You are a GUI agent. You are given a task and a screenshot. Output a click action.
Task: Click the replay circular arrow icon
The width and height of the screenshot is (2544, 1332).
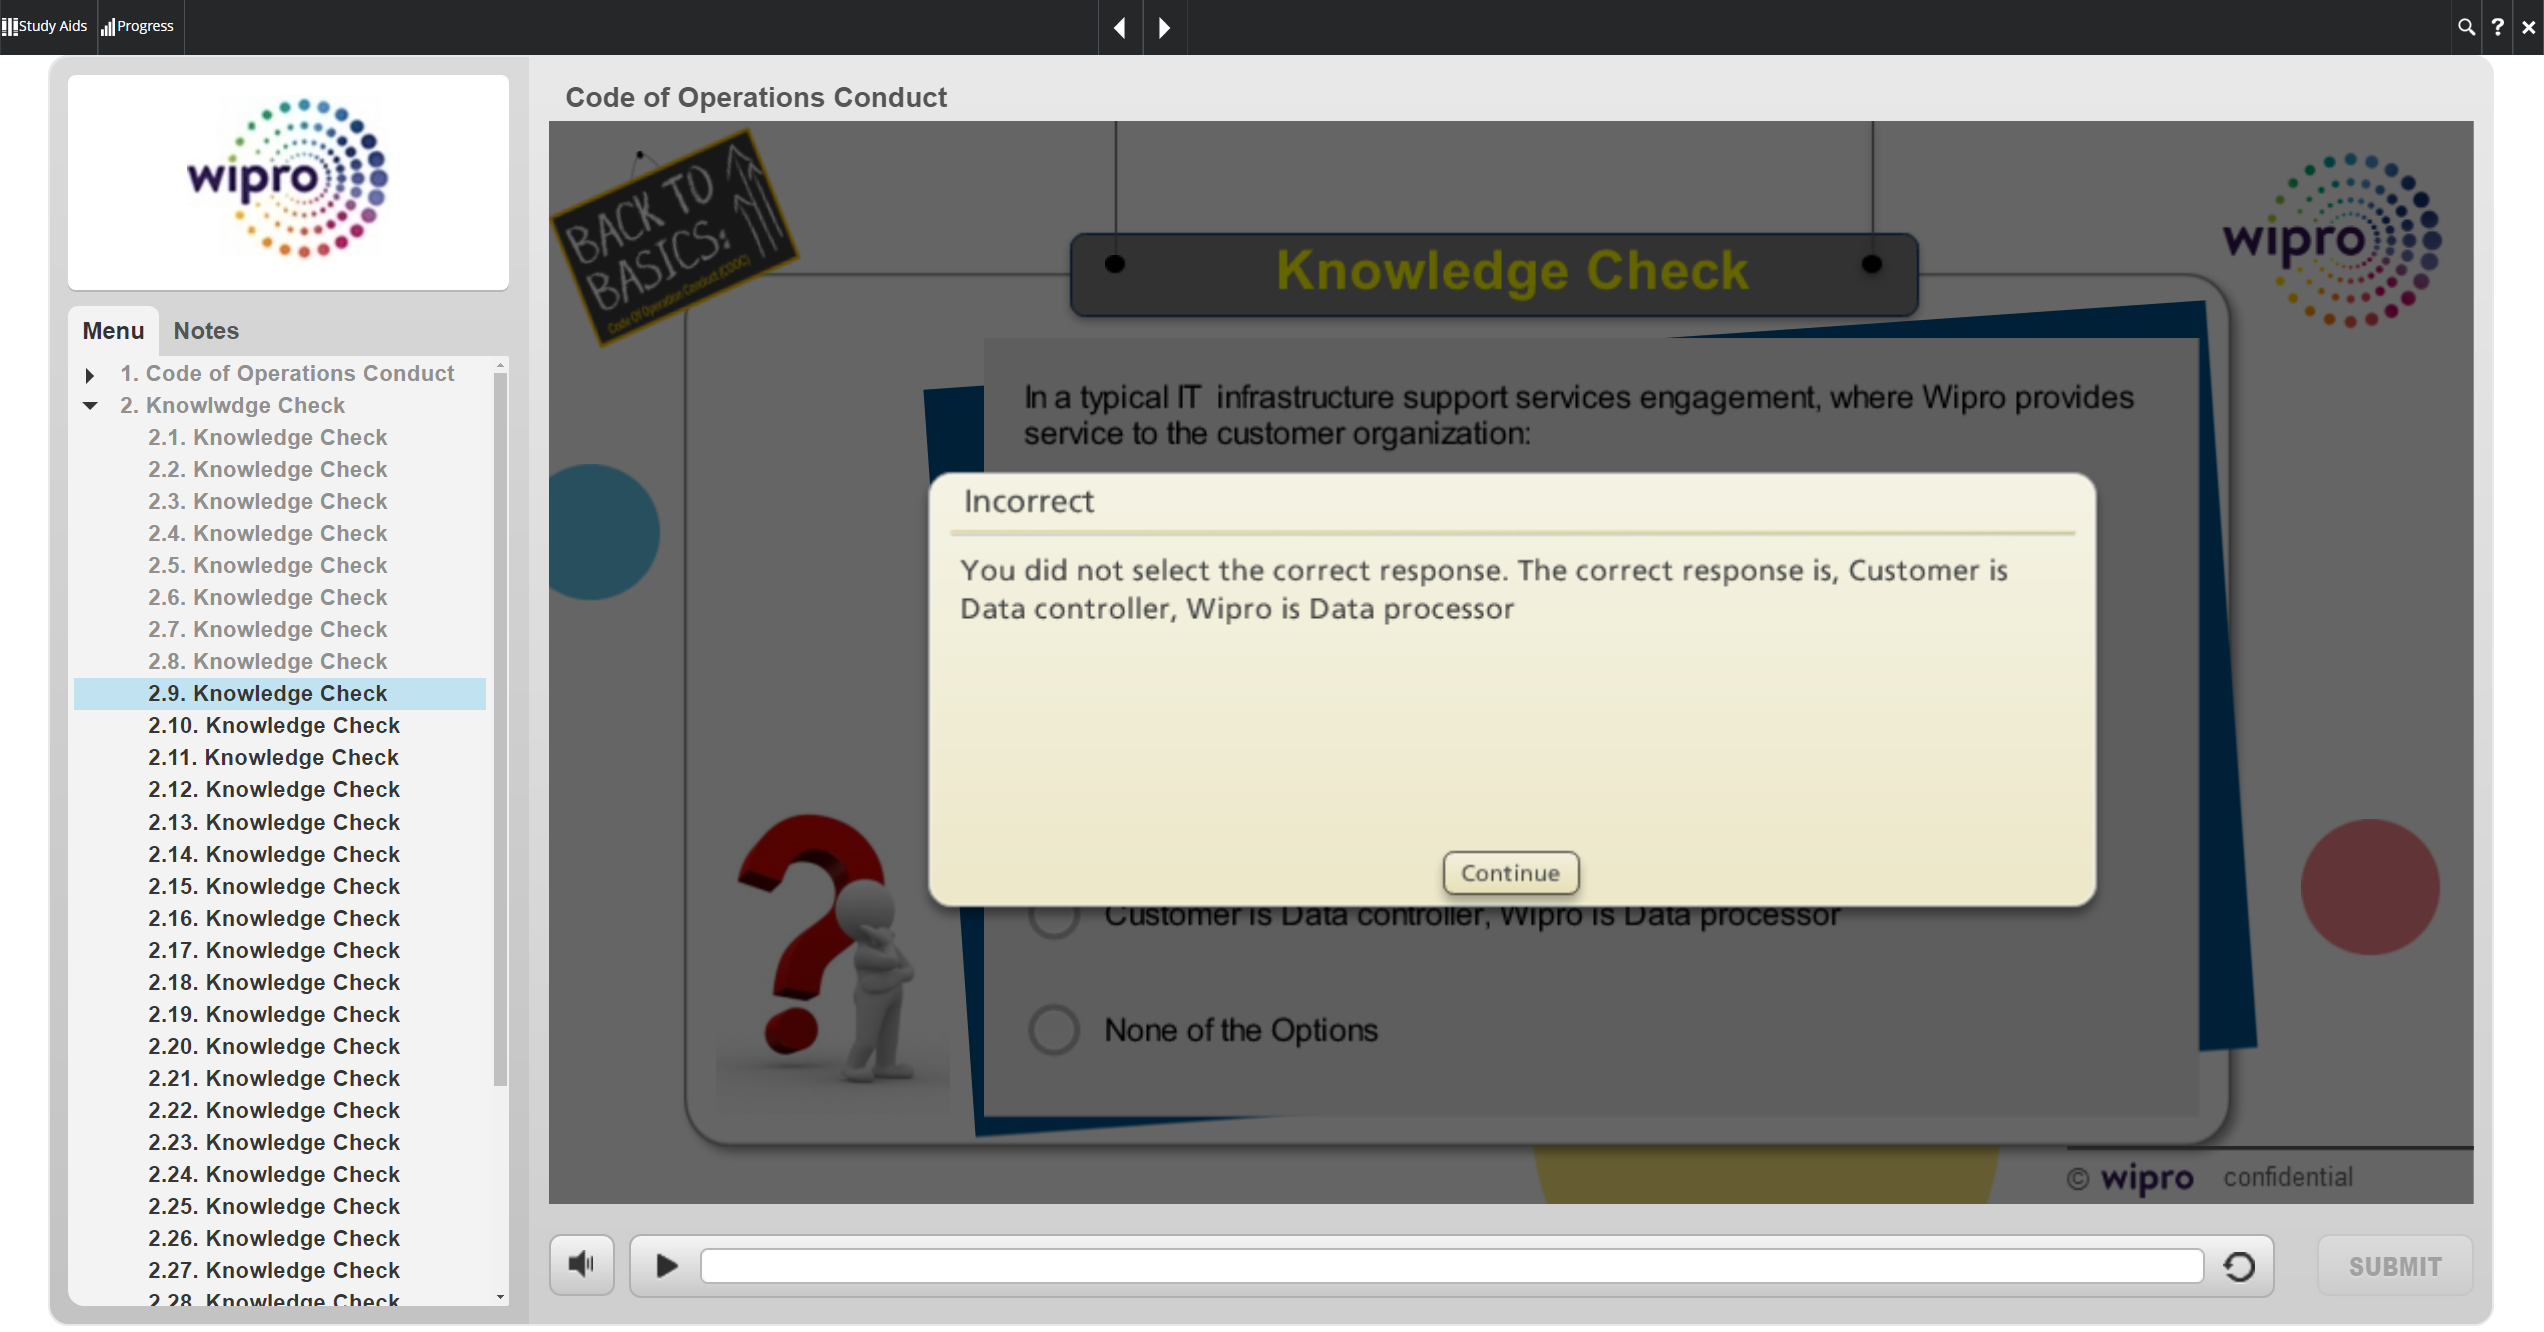point(2239,1266)
